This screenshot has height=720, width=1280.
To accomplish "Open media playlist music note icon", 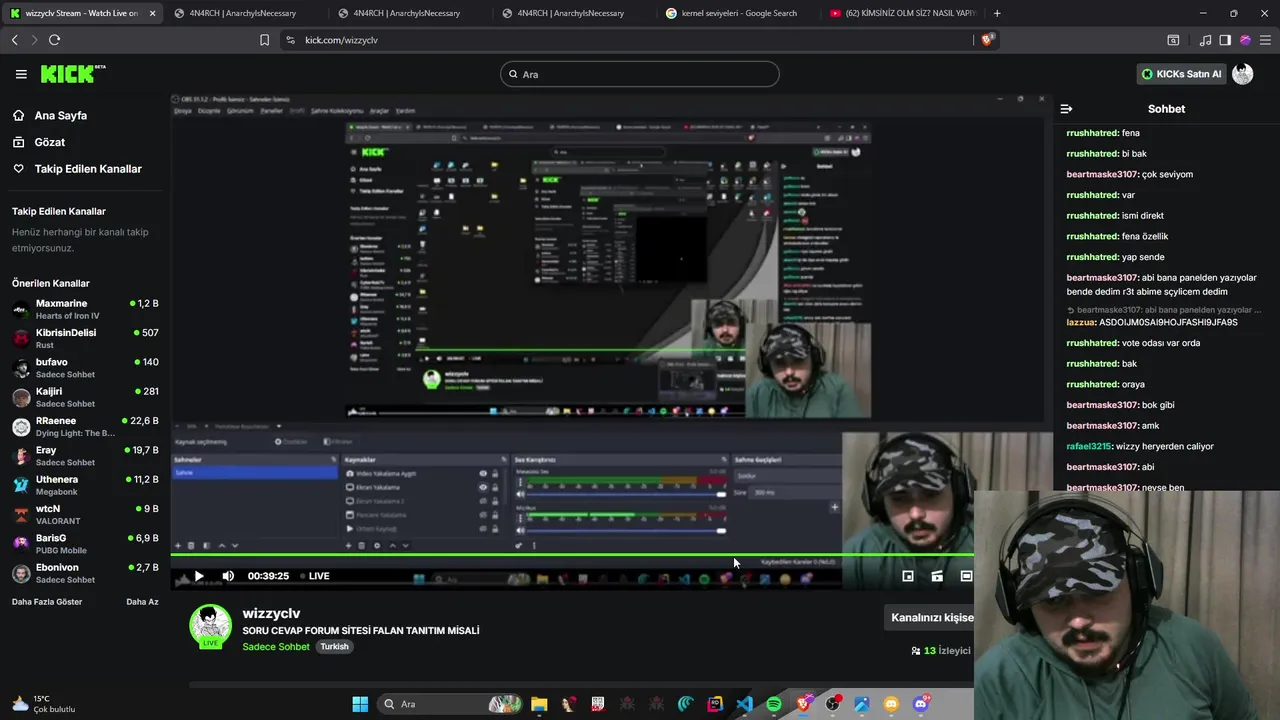I will pyautogui.click(x=1205, y=40).
